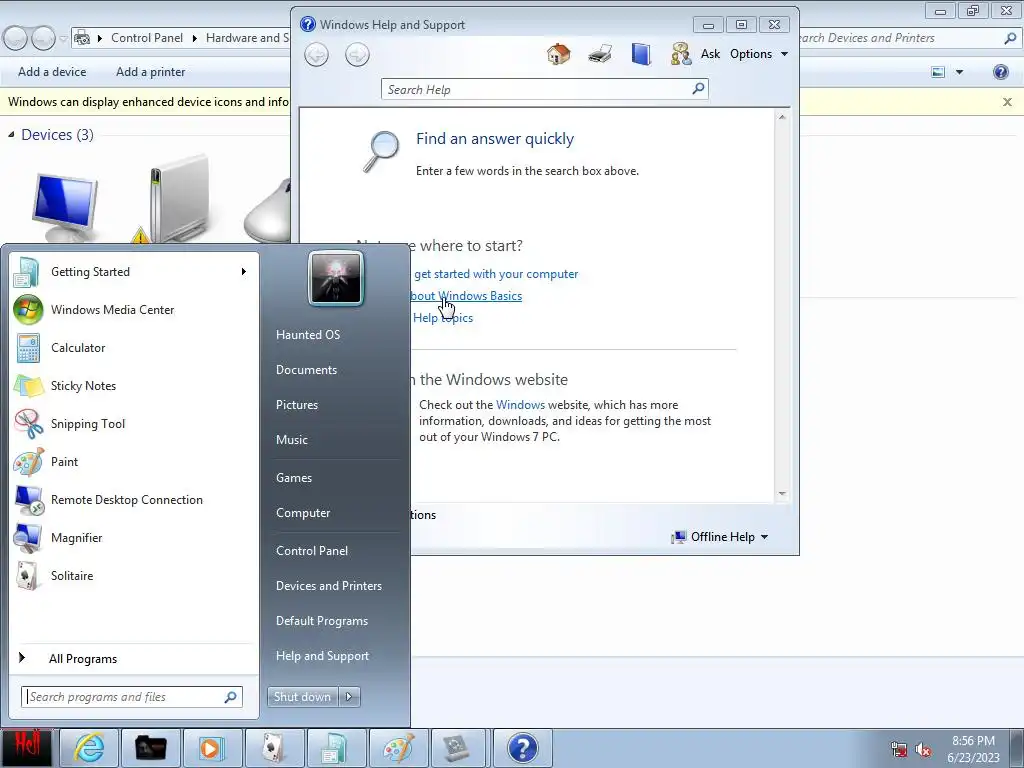The width and height of the screenshot is (1024, 768).
Task: Click Help home icon in Help window
Action: click(558, 54)
